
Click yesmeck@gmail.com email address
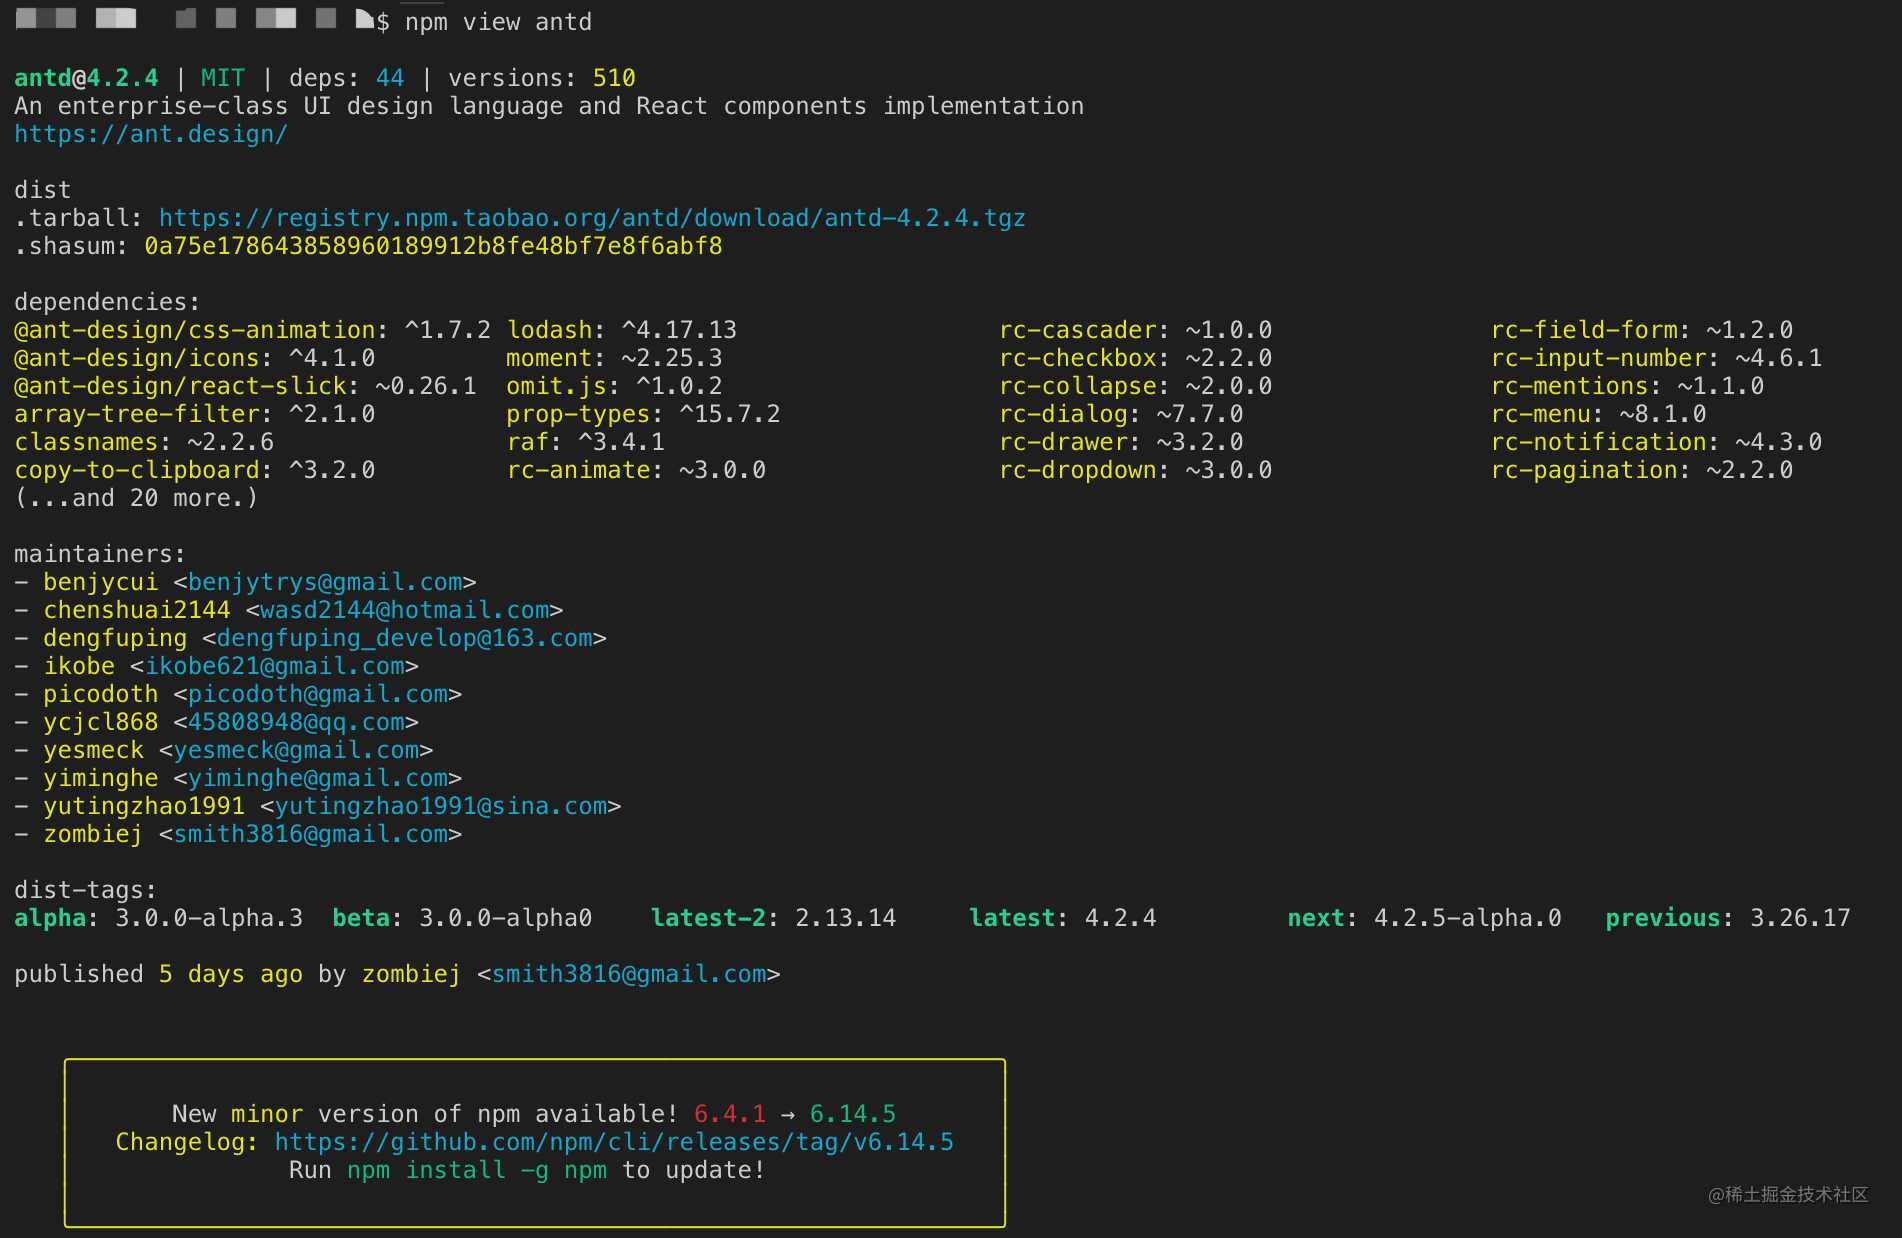[x=296, y=750]
